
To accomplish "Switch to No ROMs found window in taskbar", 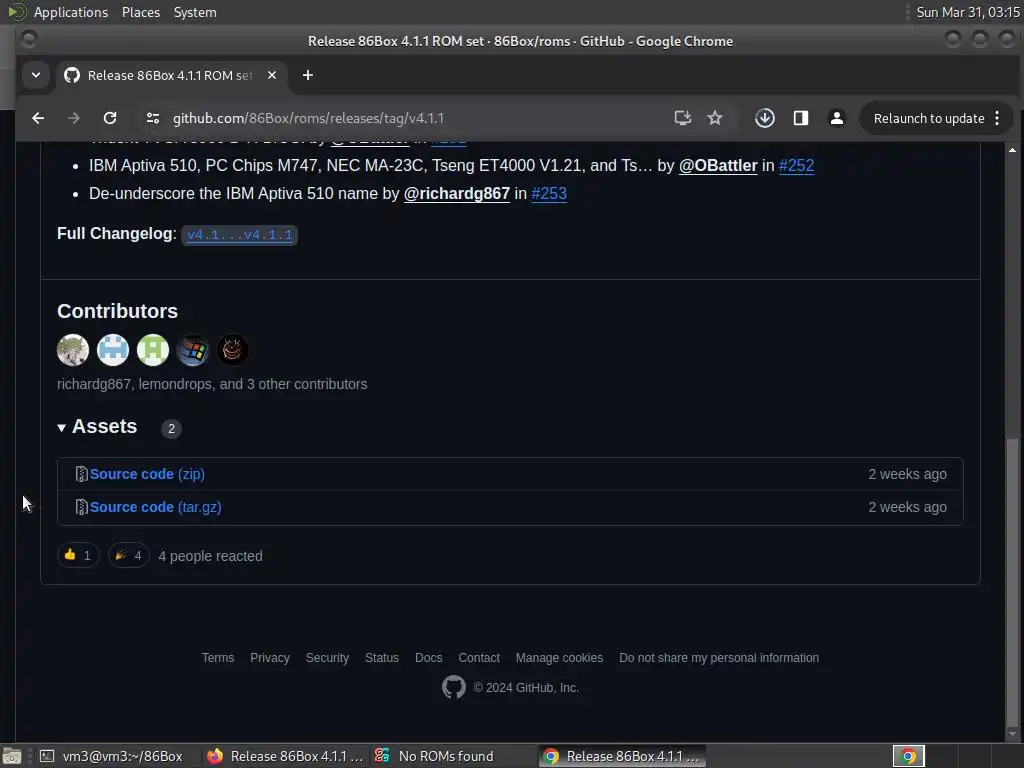I will pyautogui.click(x=452, y=756).
